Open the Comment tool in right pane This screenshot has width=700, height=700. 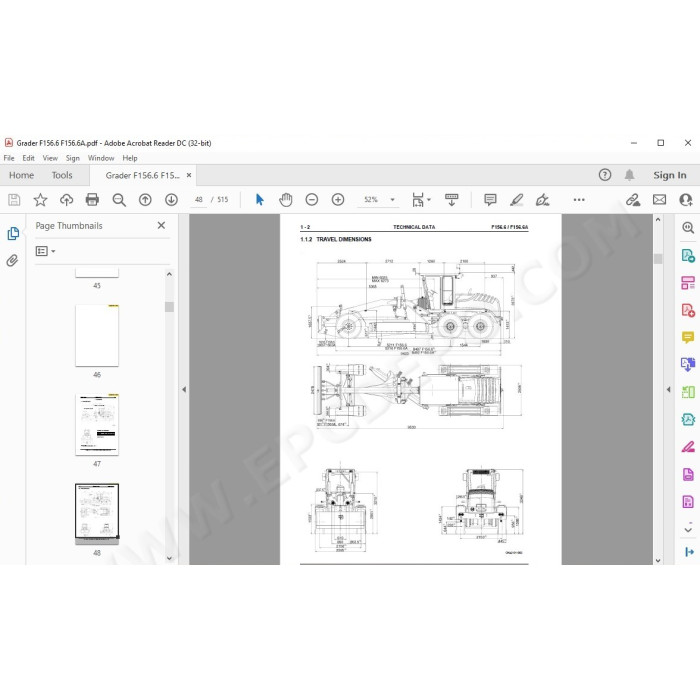point(688,337)
